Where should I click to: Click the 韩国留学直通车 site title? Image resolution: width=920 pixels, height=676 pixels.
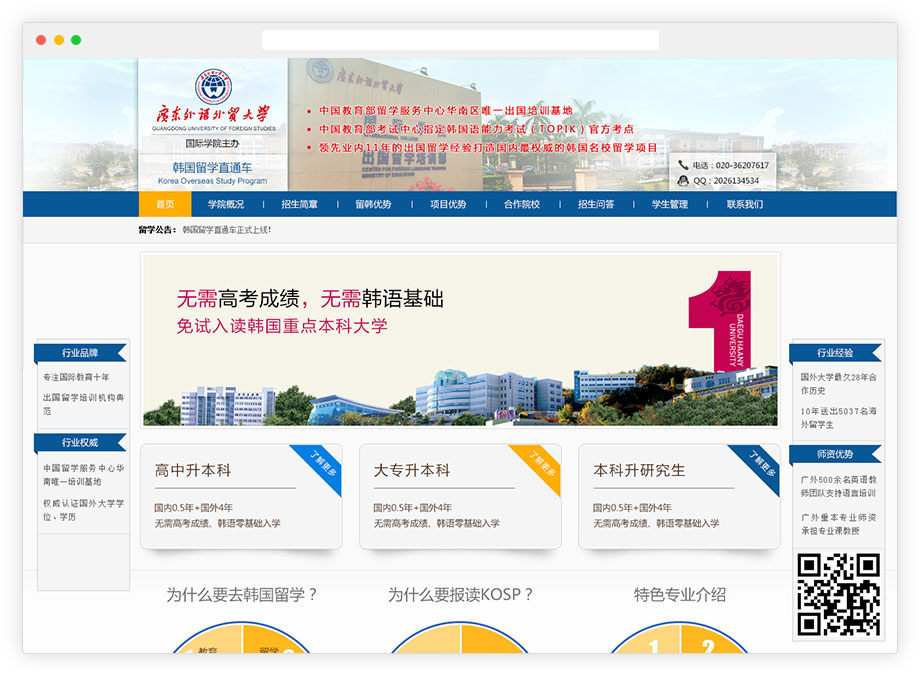pyautogui.click(x=212, y=167)
